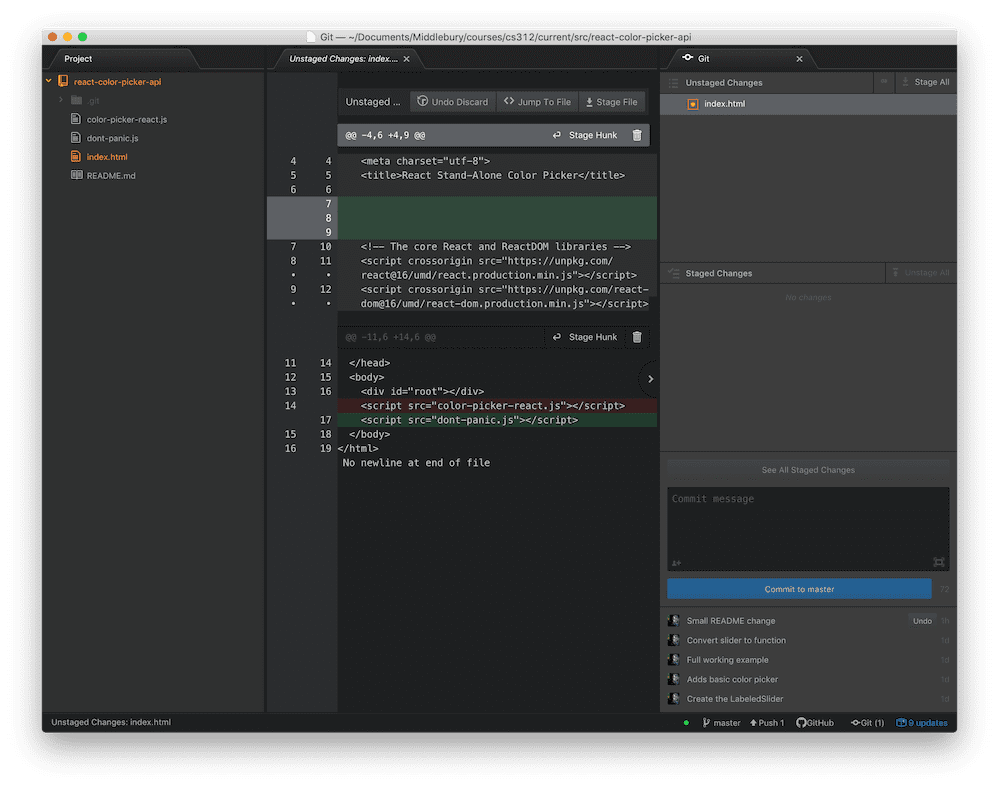Screen dimensions: 999x788
Task: Click the GitHub icon in status bar
Action: click(x=801, y=722)
